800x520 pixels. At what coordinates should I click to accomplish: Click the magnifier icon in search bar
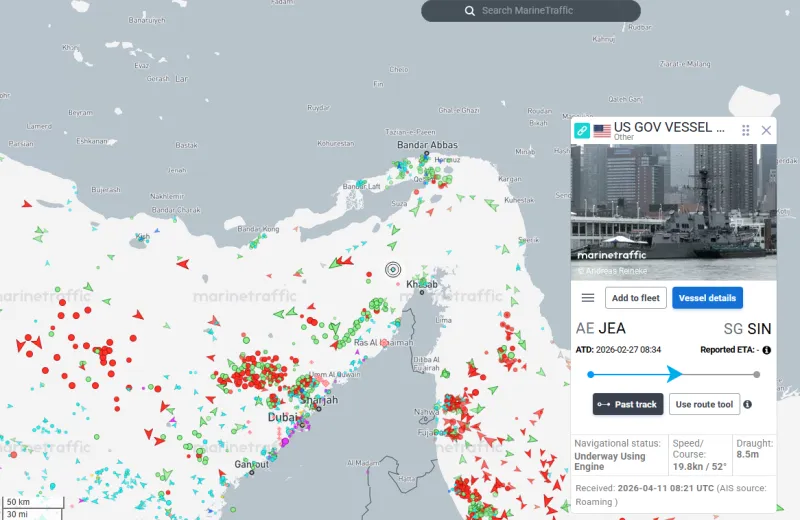(470, 11)
